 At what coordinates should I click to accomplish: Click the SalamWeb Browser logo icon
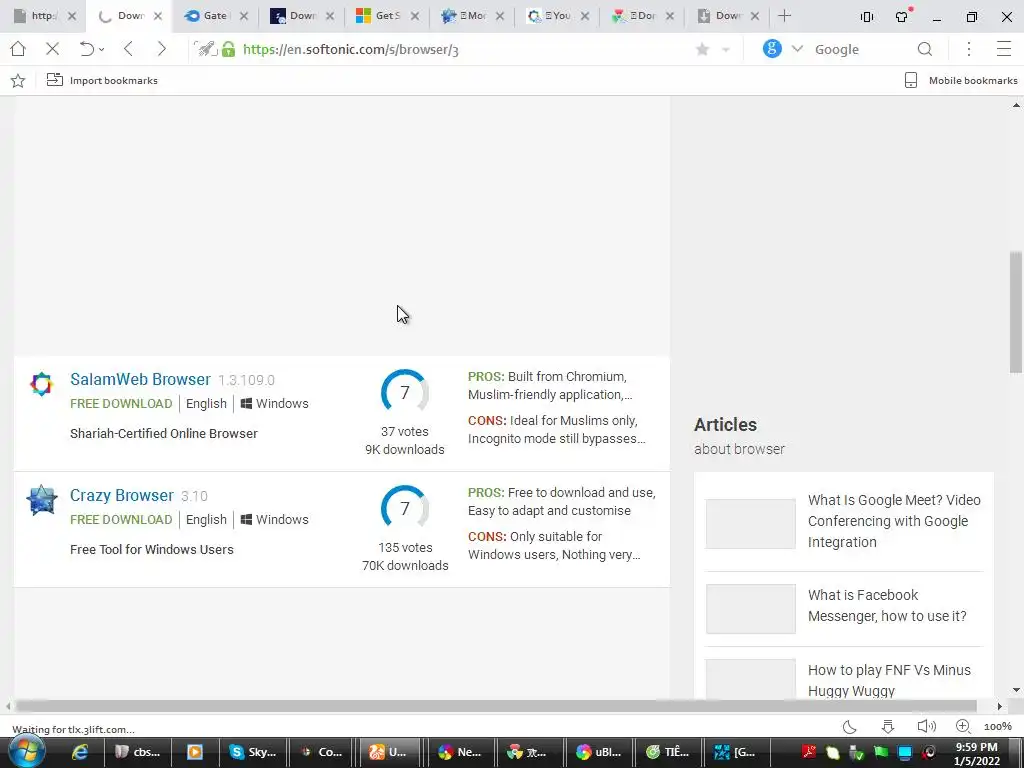tap(41, 384)
